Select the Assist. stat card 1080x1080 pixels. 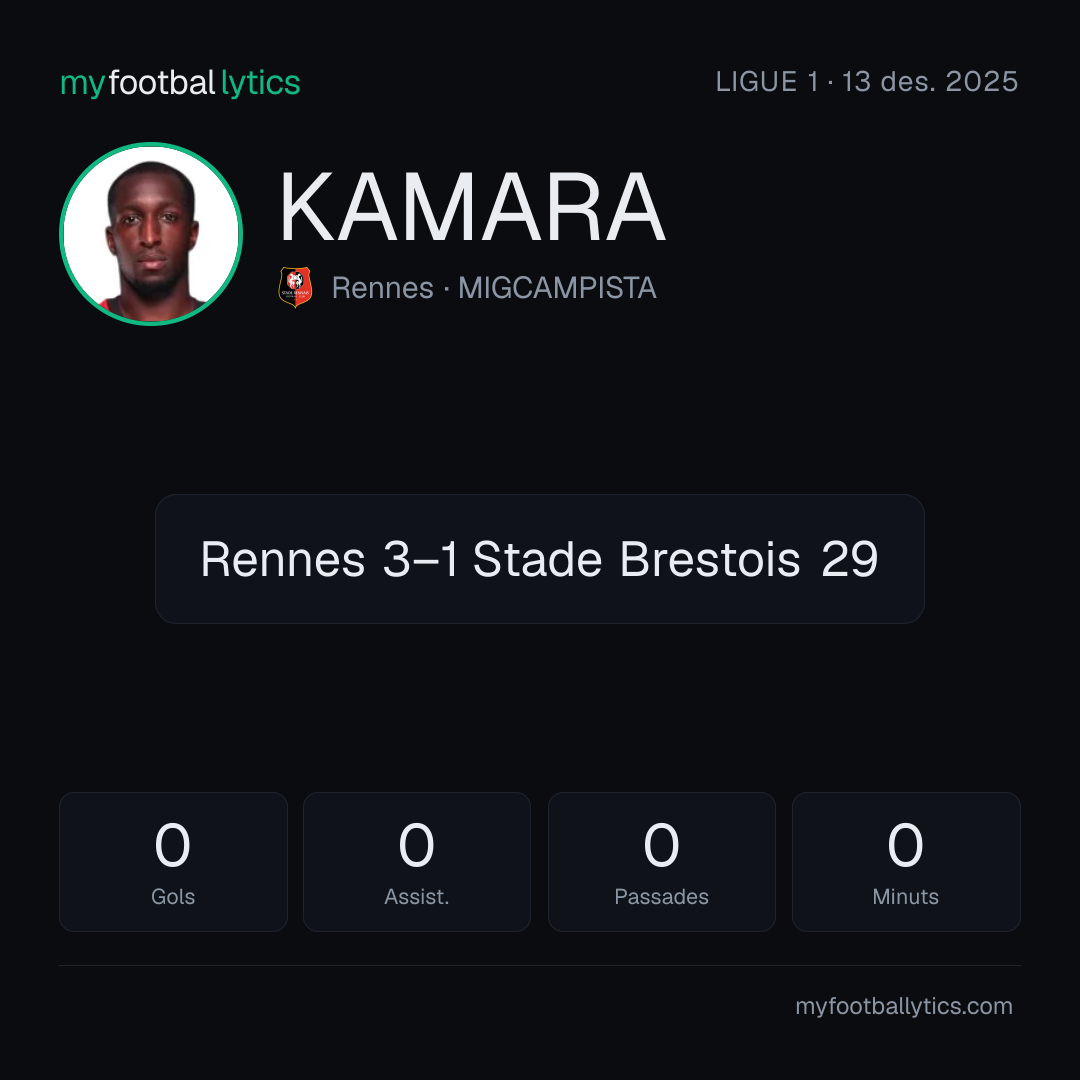pos(417,862)
